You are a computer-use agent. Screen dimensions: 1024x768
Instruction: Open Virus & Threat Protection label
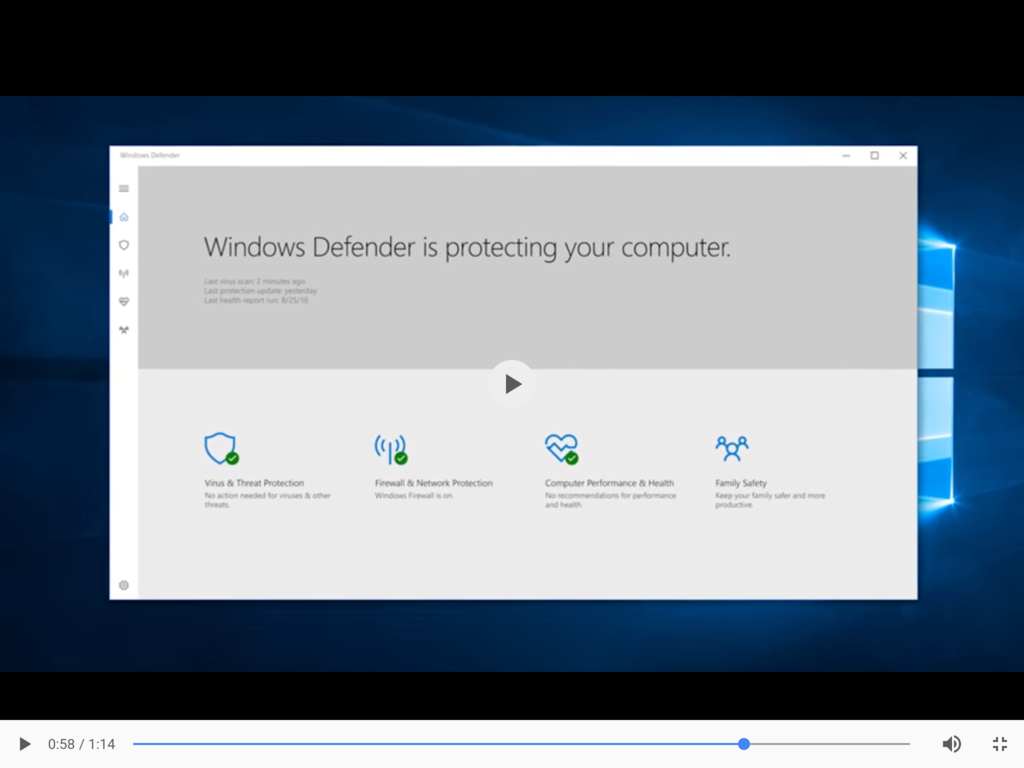pos(254,483)
